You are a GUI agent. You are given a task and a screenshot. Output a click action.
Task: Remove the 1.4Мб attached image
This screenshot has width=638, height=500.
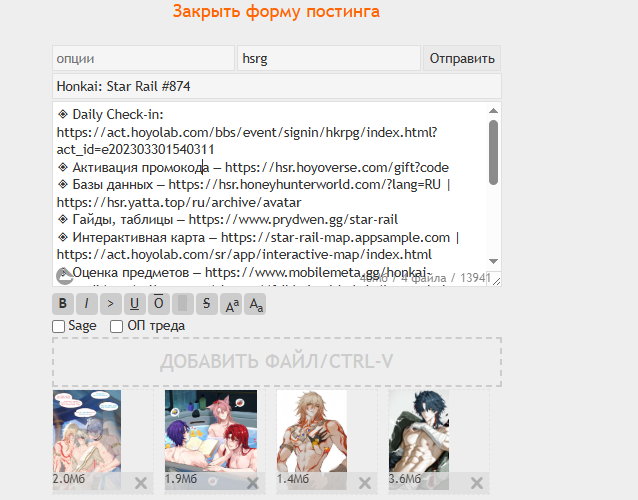pyautogui.click(x=365, y=483)
